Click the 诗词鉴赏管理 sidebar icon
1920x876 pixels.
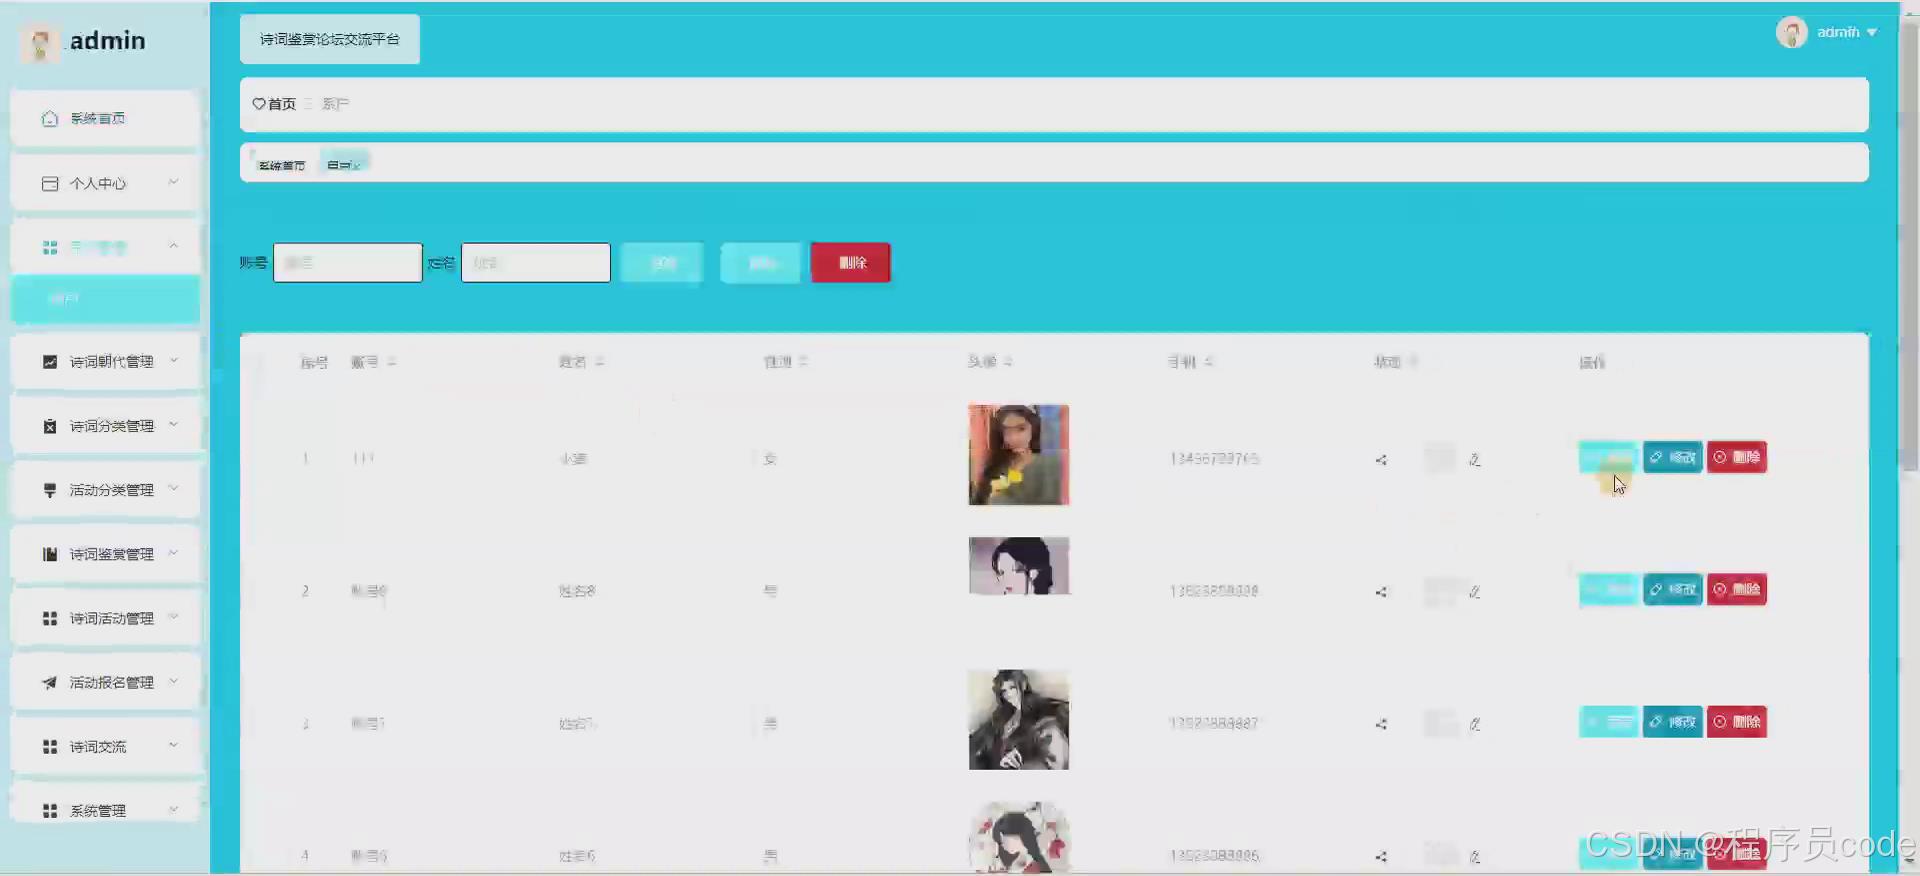click(50, 554)
